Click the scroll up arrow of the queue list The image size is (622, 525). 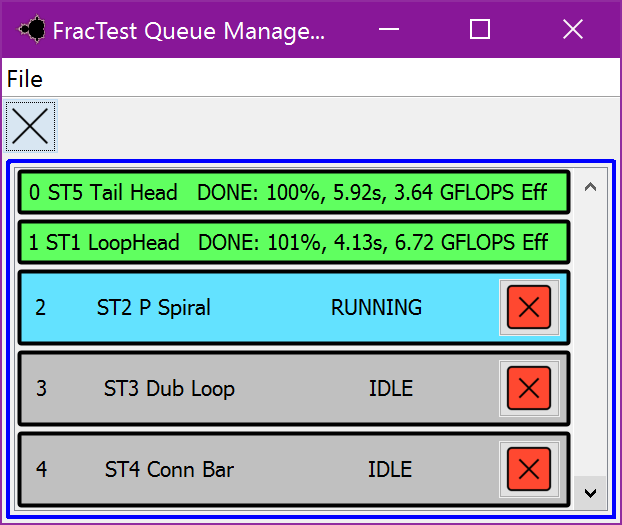(x=591, y=187)
